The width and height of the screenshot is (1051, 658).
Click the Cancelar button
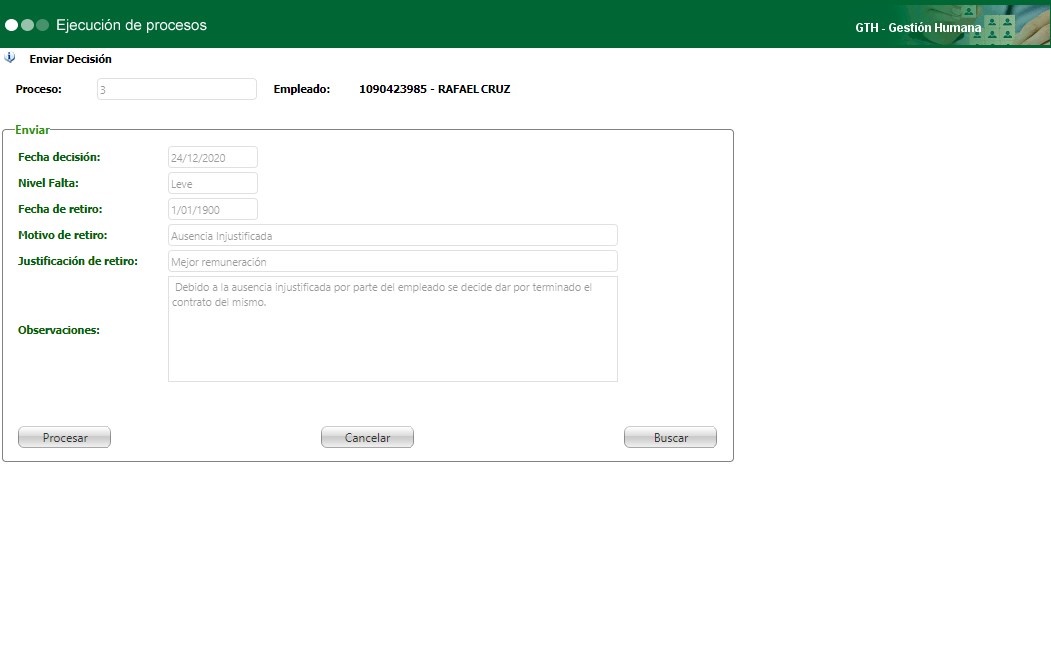(x=367, y=437)
